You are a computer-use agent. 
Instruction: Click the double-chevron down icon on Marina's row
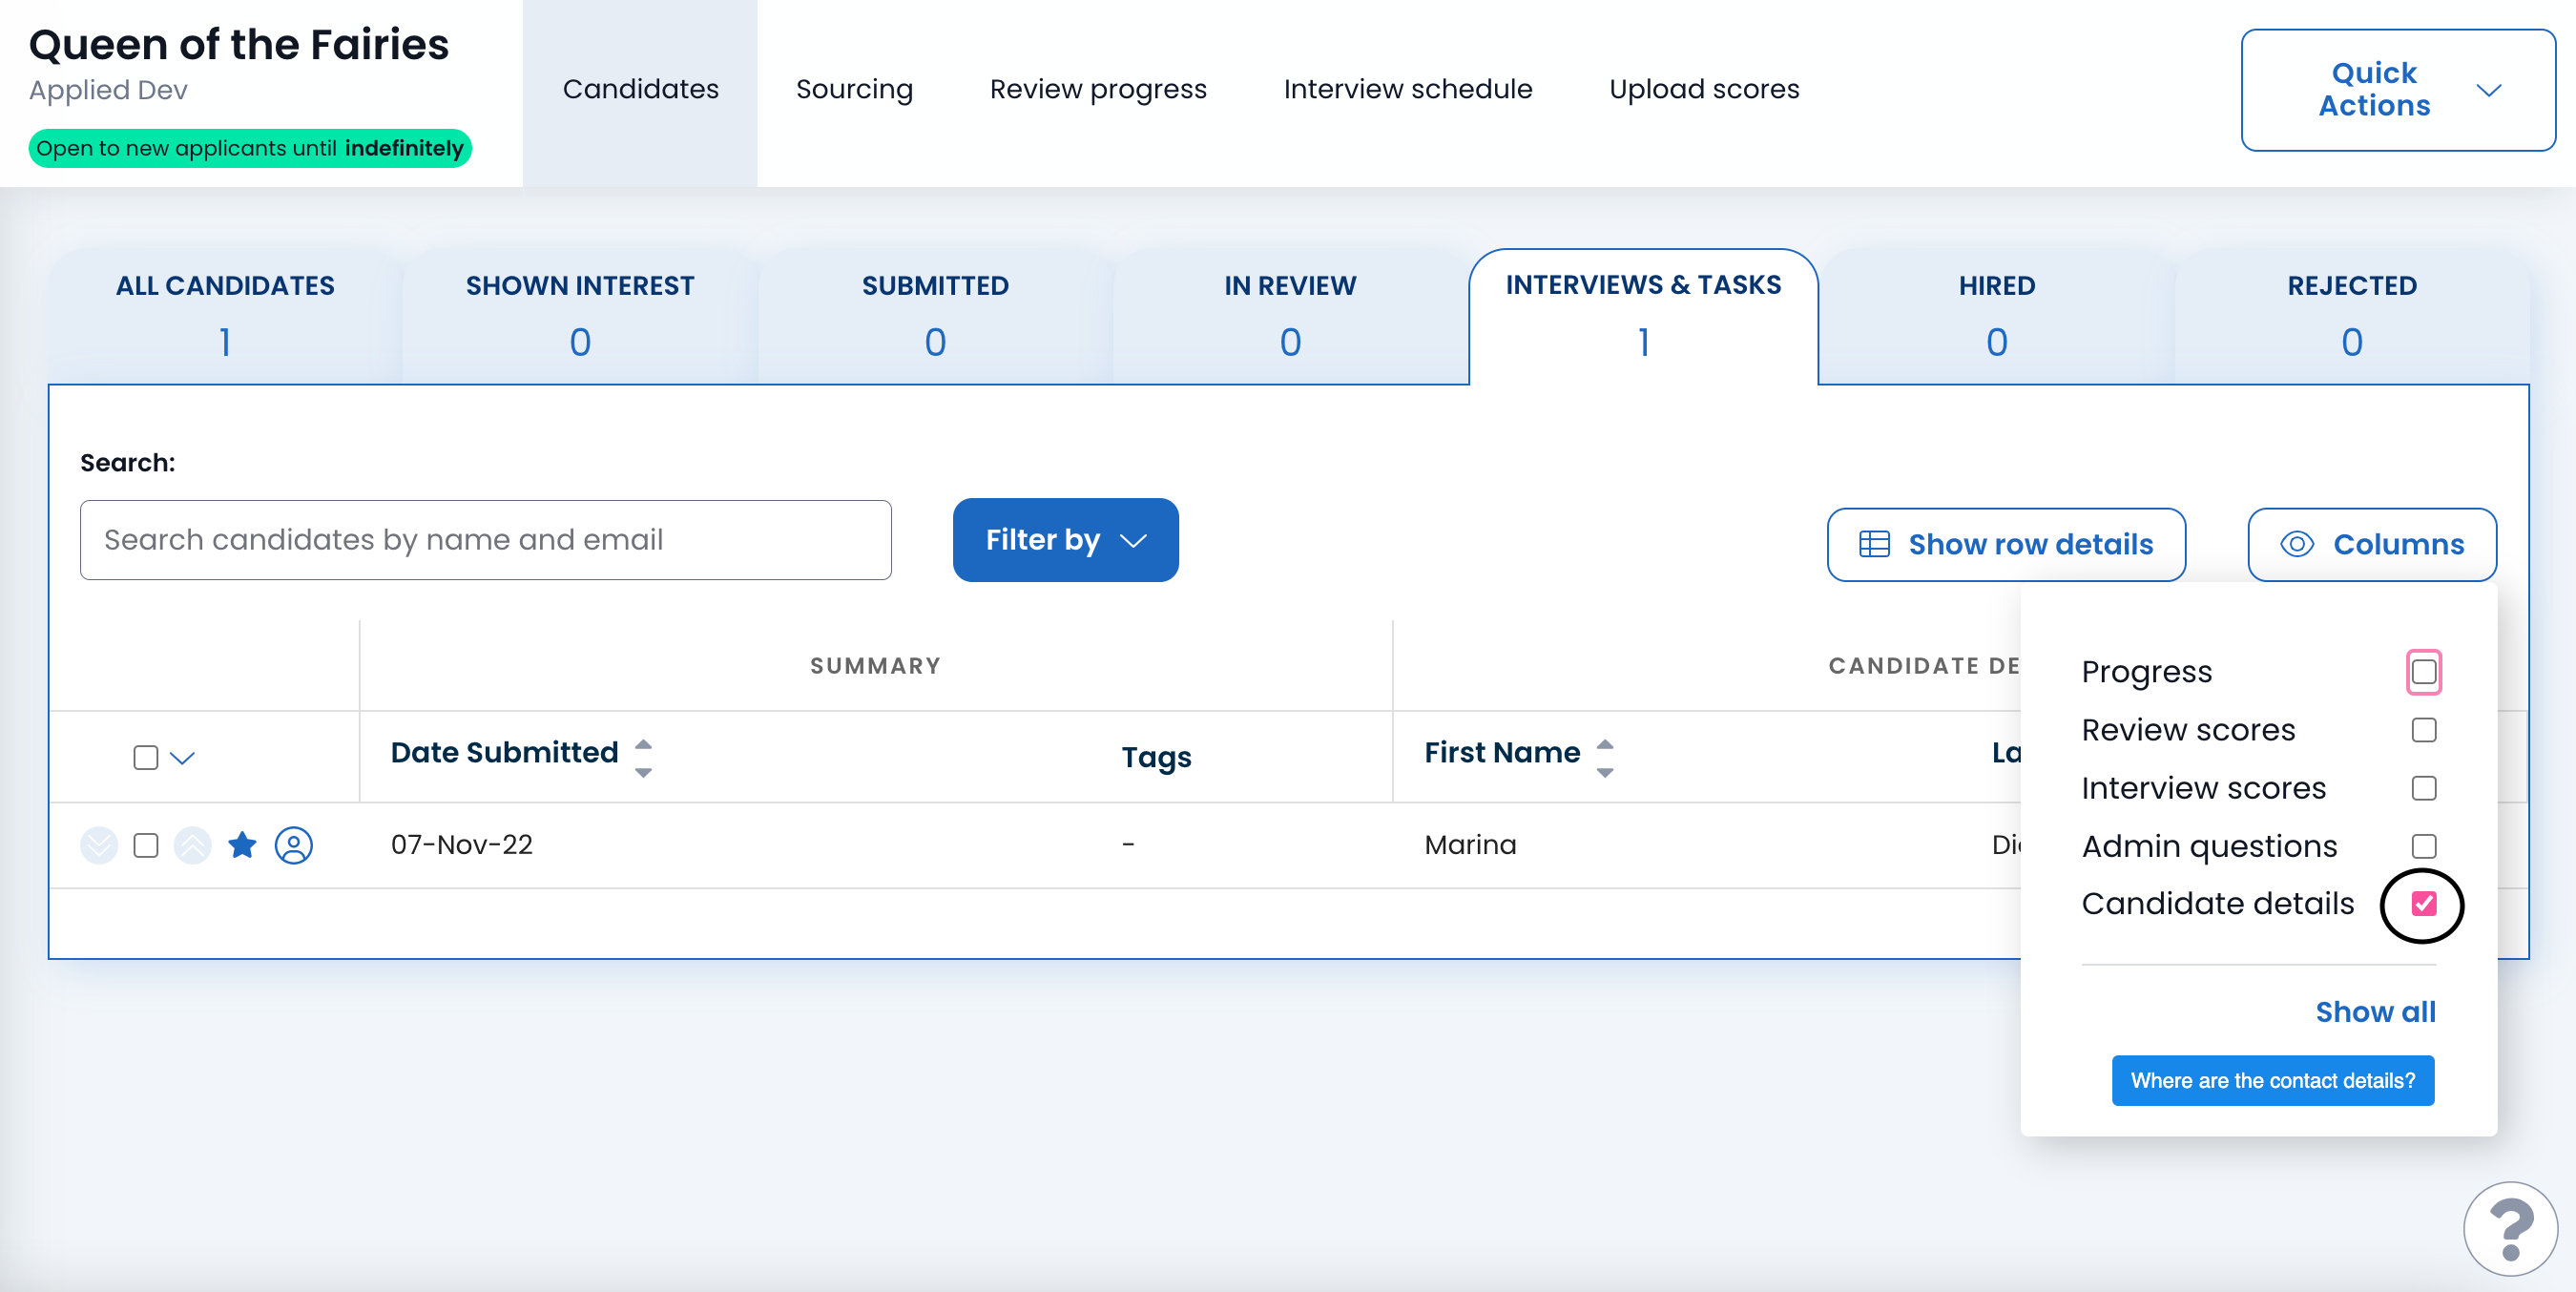(x=99, y=845)
